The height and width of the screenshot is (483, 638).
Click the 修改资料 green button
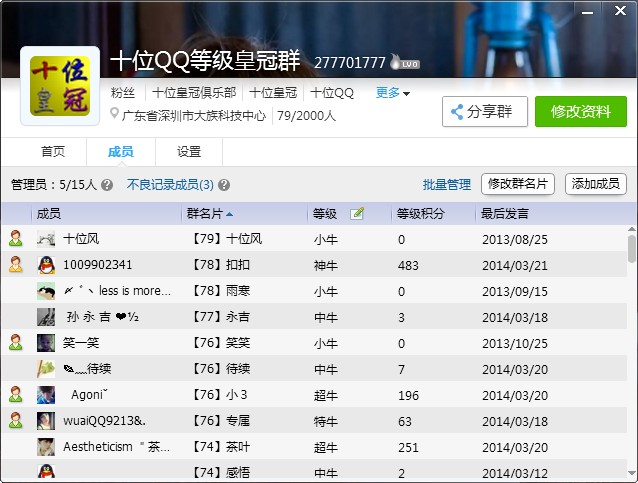click(x=581, y=111)
